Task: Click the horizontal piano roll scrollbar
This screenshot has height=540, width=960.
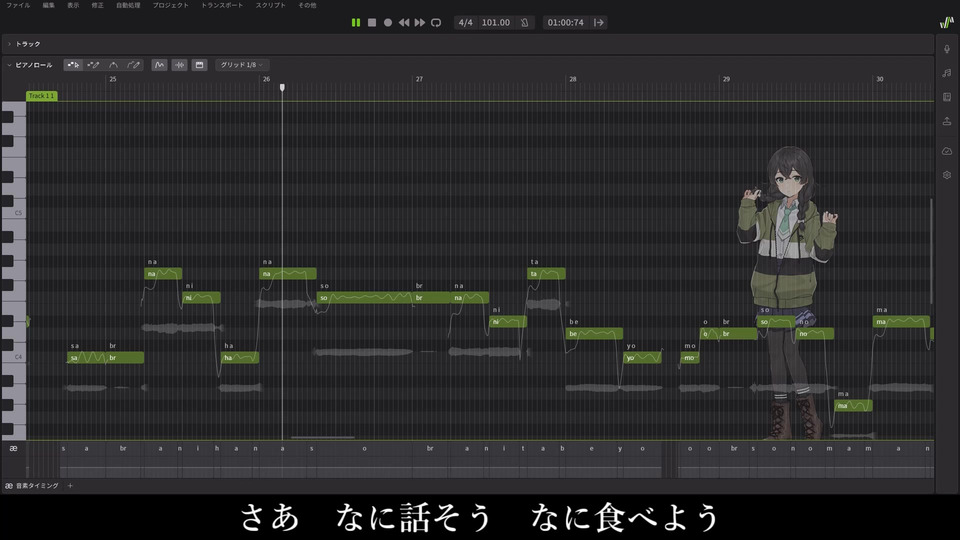Action: pos(323,438)
